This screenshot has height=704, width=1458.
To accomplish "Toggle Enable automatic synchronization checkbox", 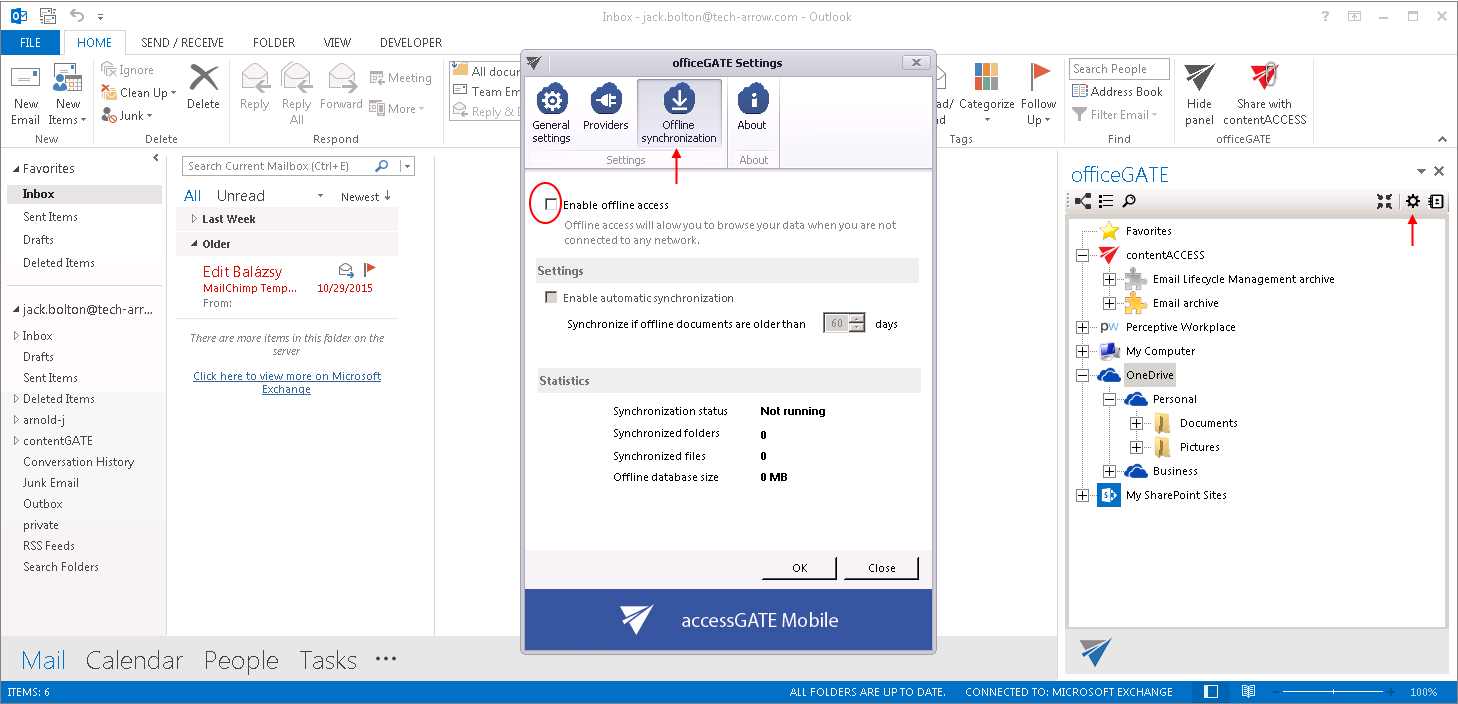I will click(550, 298).
